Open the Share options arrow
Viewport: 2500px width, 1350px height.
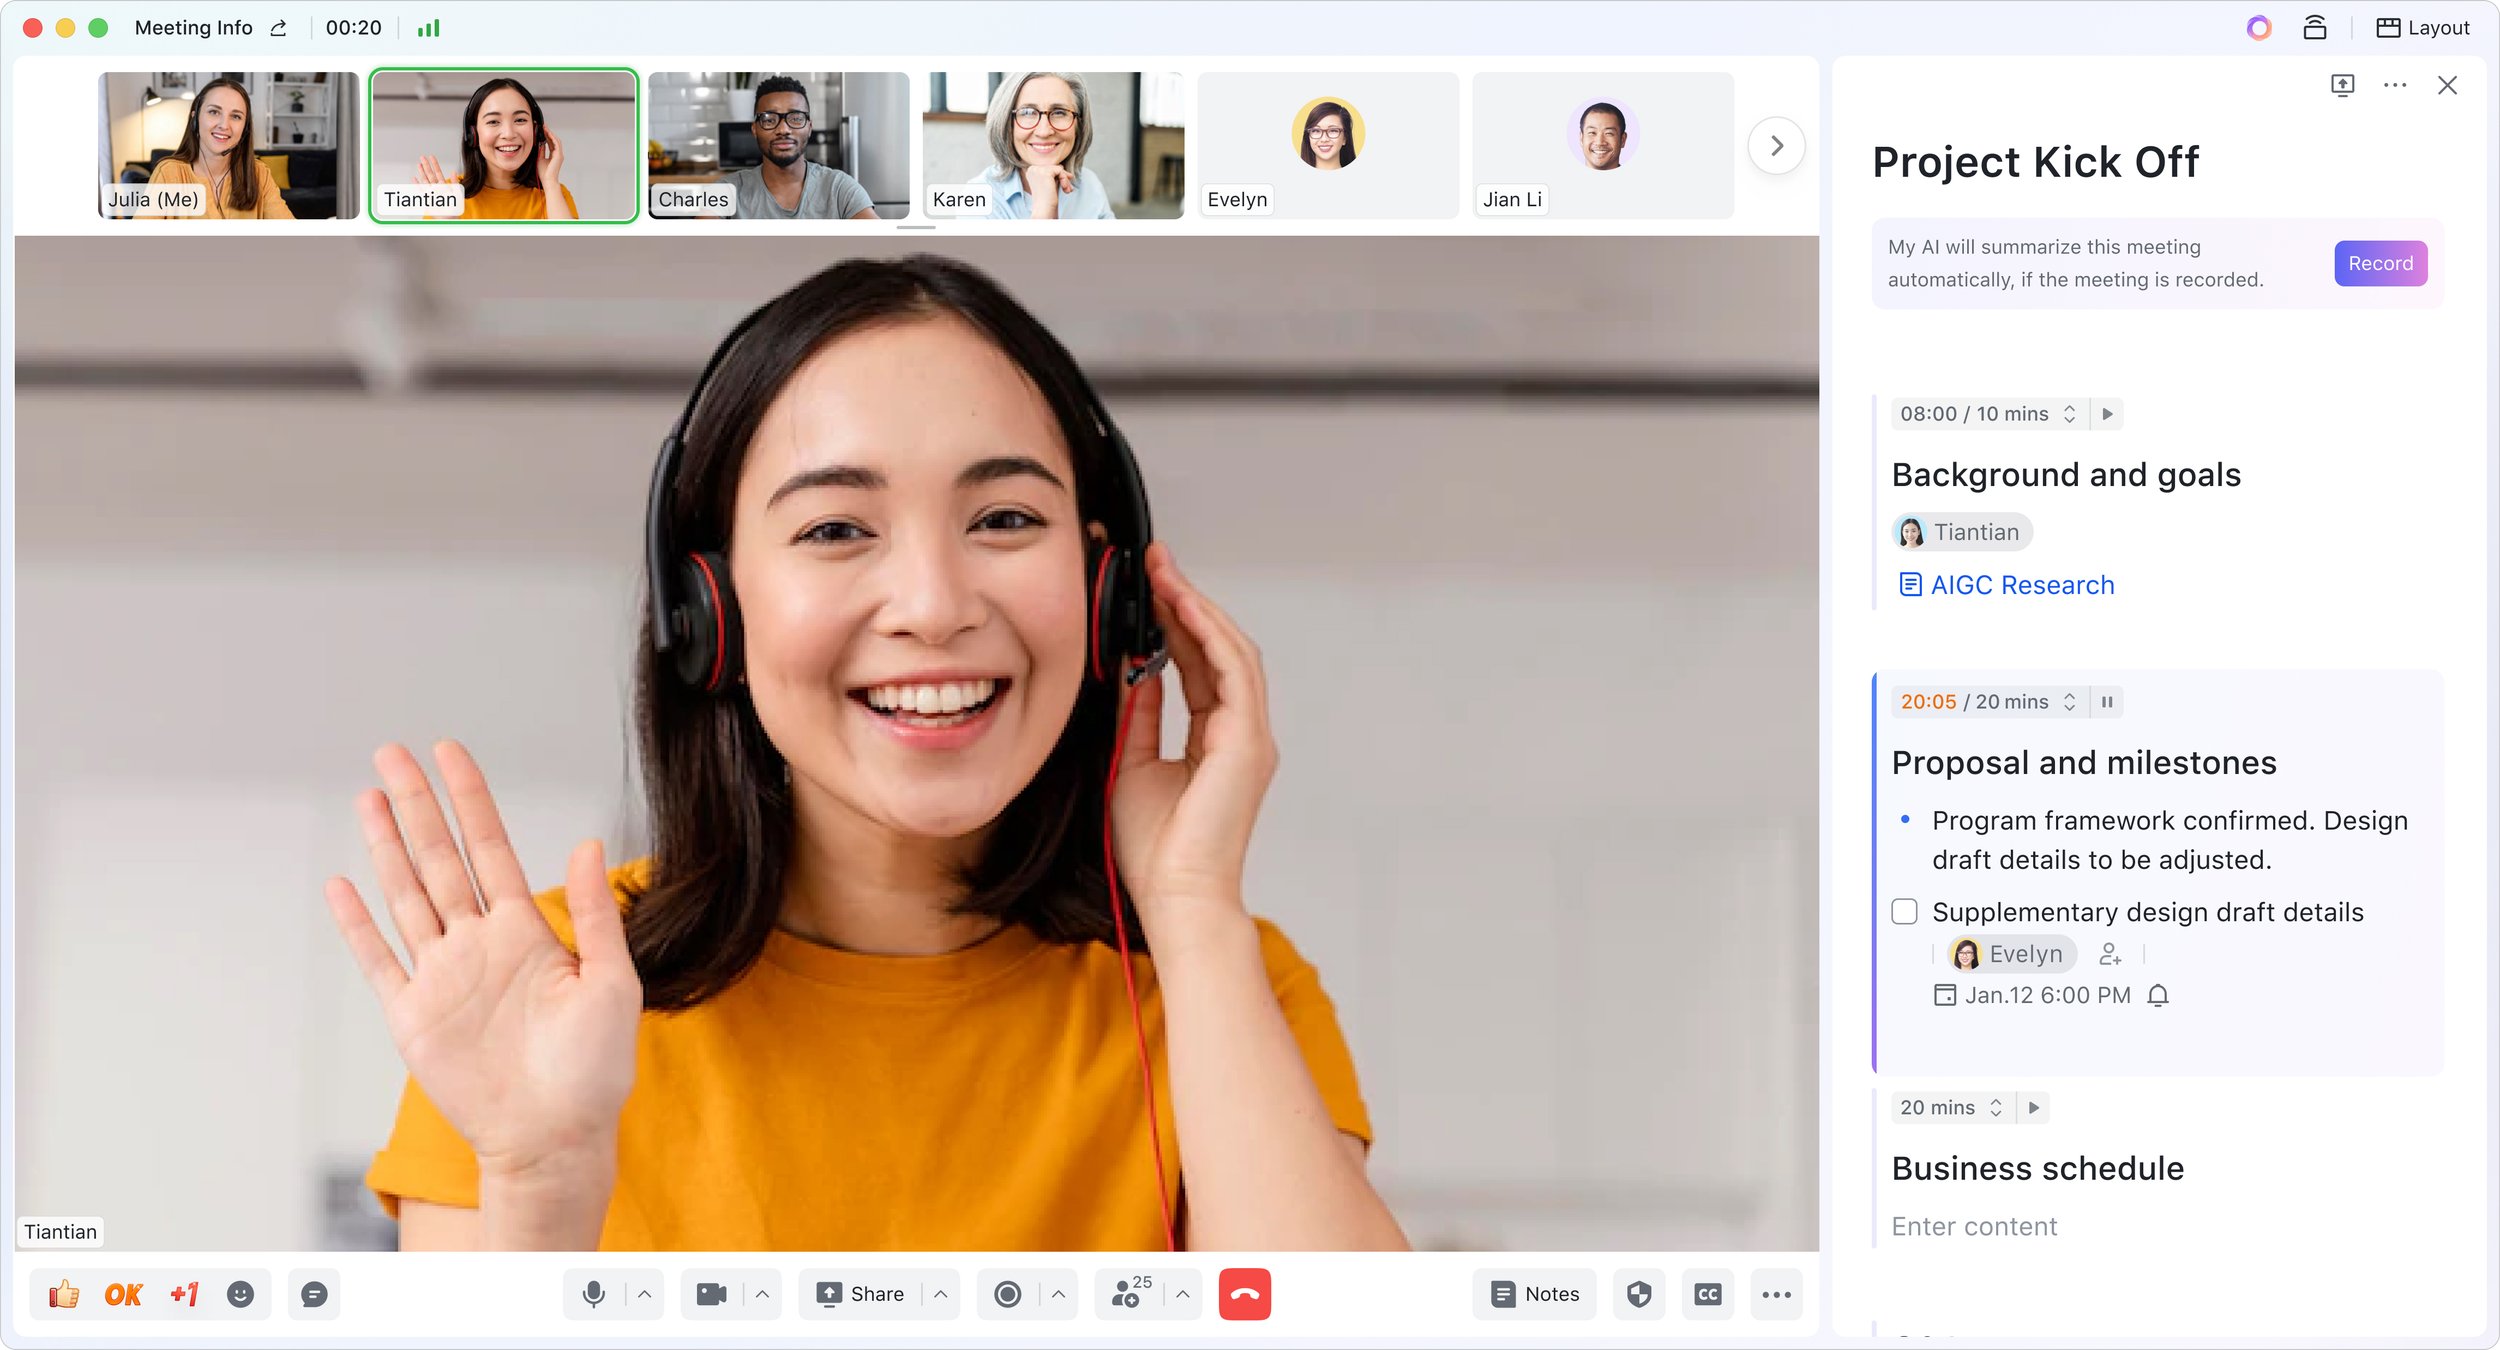pyautogui.click(x=941, y=1294)
